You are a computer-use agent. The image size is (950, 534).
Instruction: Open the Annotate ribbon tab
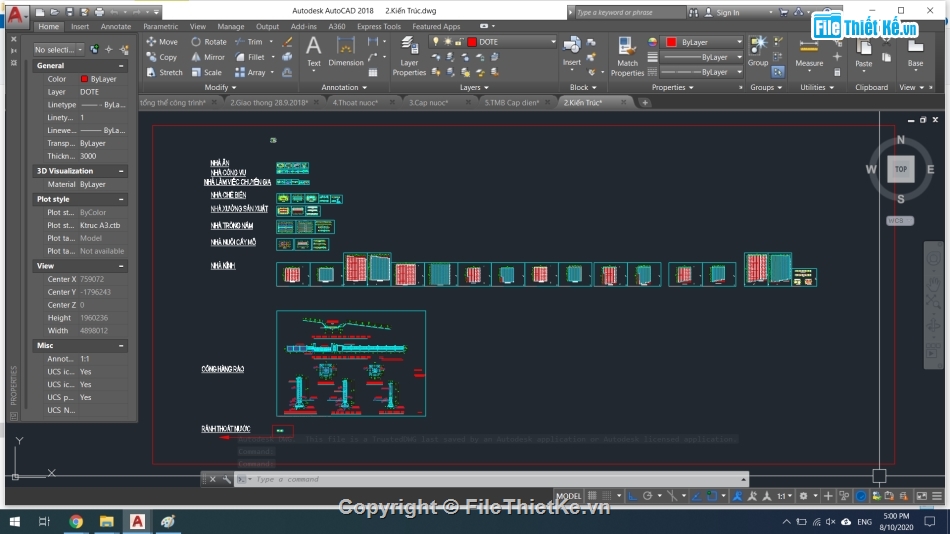coord(116,27)
